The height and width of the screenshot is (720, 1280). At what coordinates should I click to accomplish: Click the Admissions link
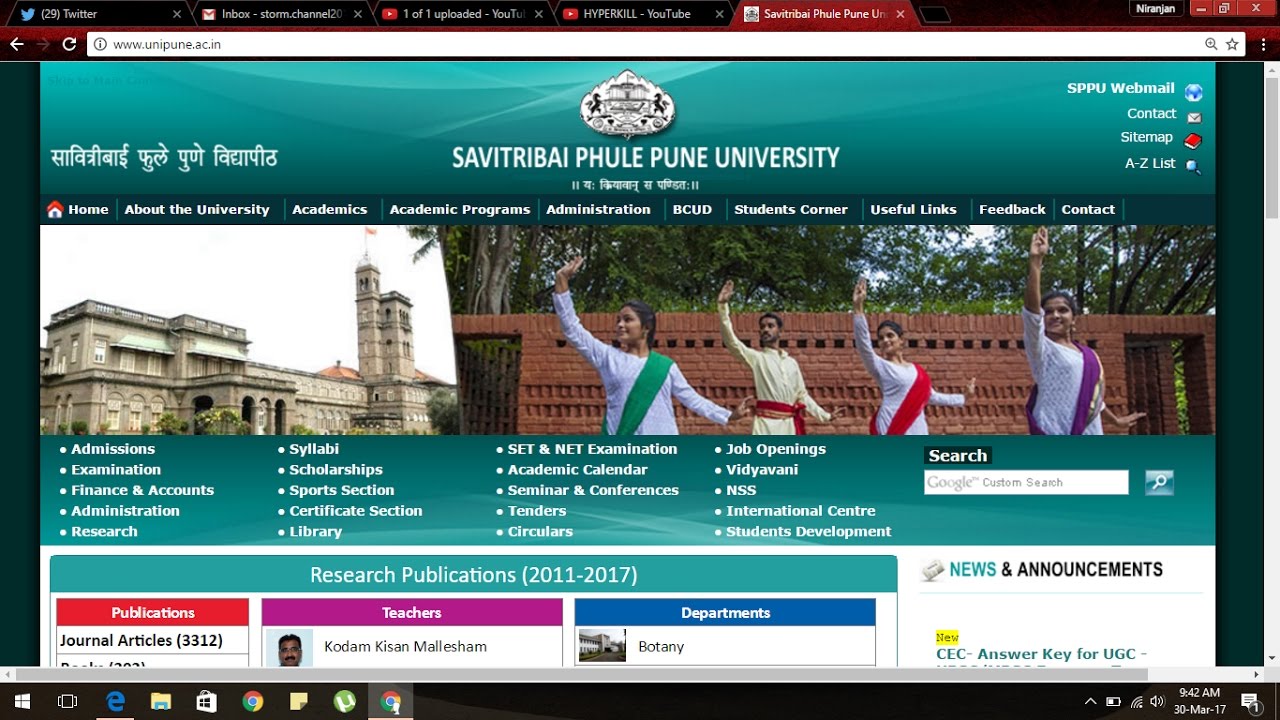tap(113, 449)
